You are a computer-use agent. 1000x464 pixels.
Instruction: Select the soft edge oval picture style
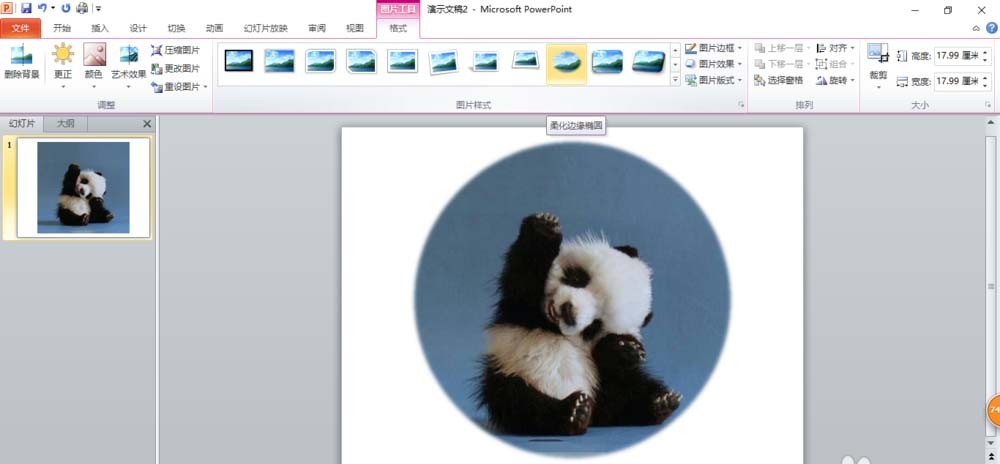(x=566, y=62)
